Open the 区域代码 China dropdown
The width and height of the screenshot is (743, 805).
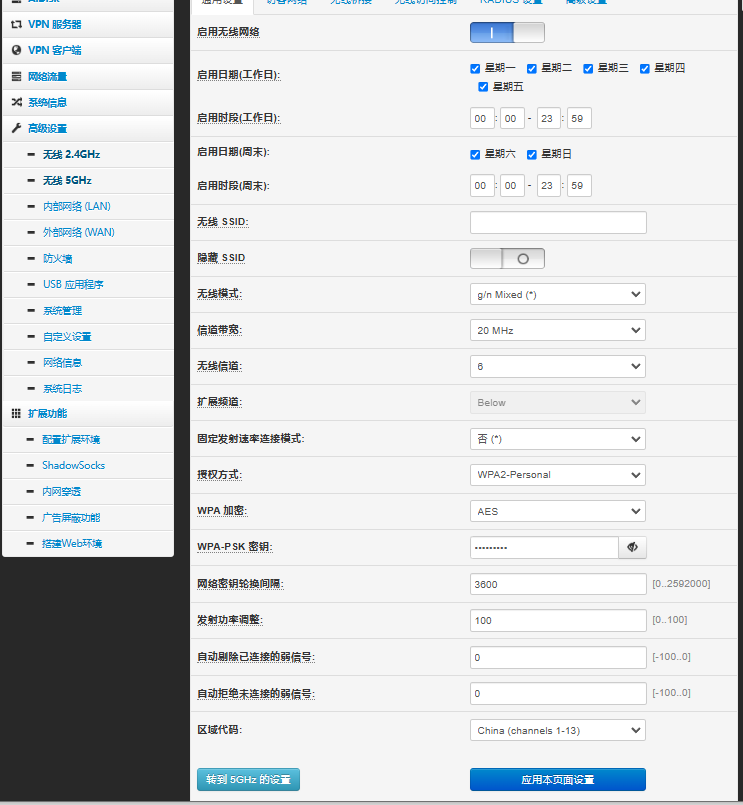click(x=557, y=730)
